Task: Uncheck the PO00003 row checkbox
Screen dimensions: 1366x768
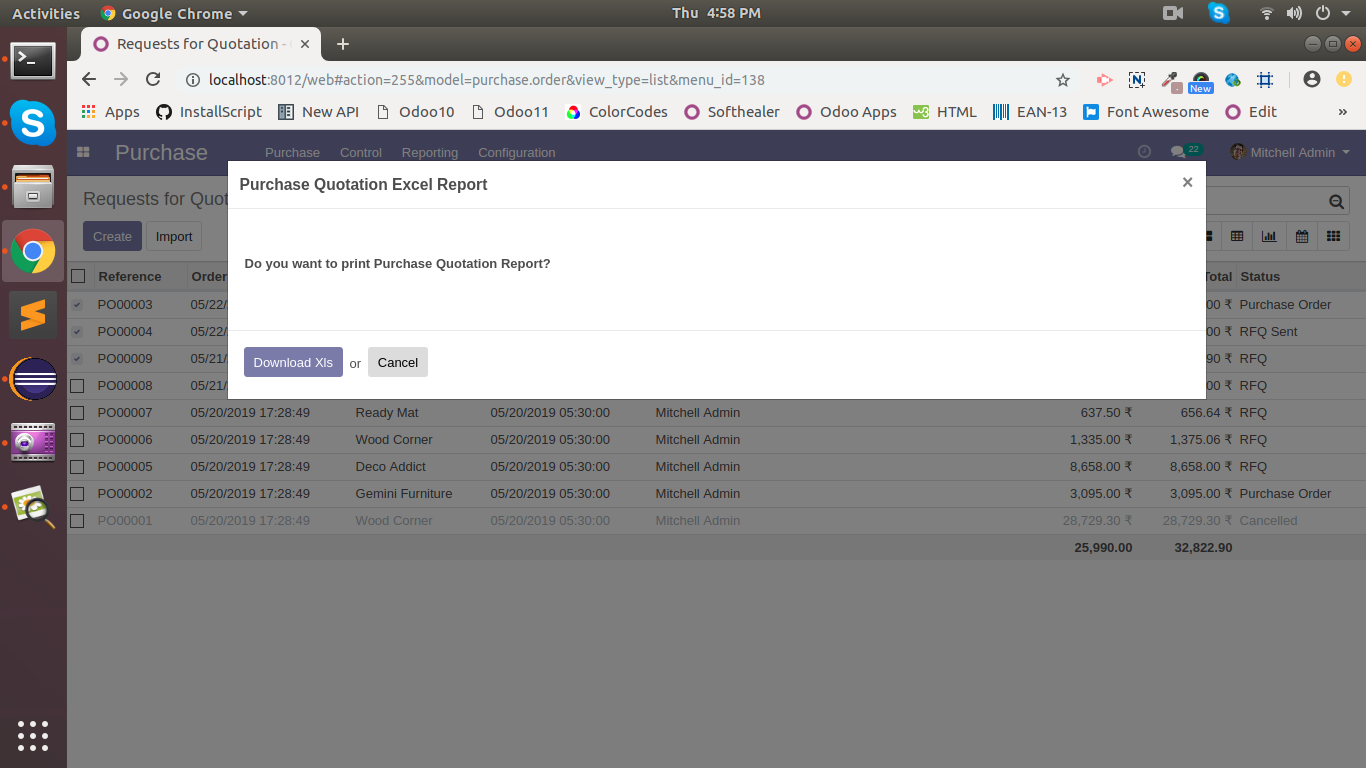Action: [77, 305]
